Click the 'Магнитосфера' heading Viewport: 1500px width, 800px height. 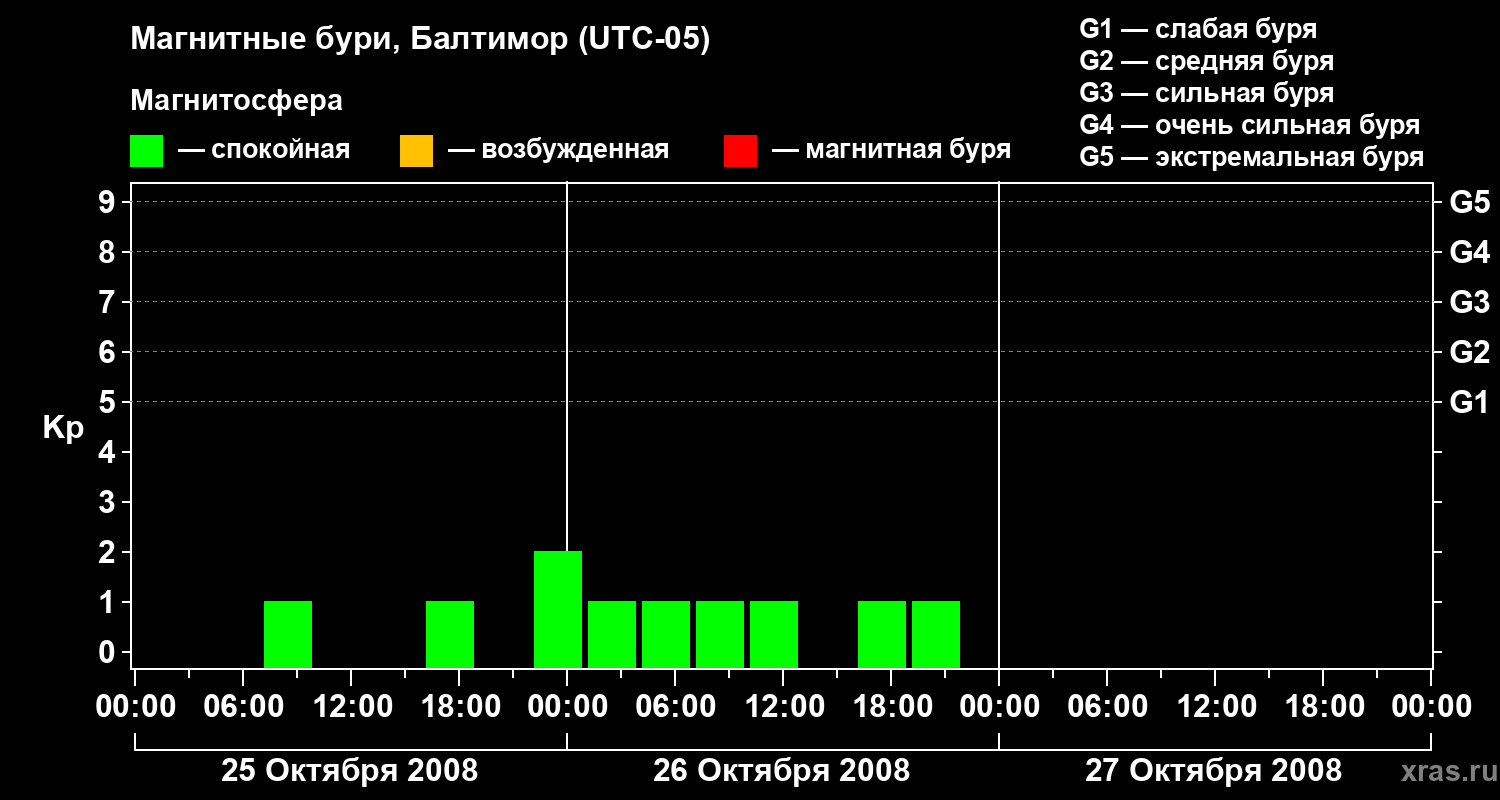pos(237,101)
